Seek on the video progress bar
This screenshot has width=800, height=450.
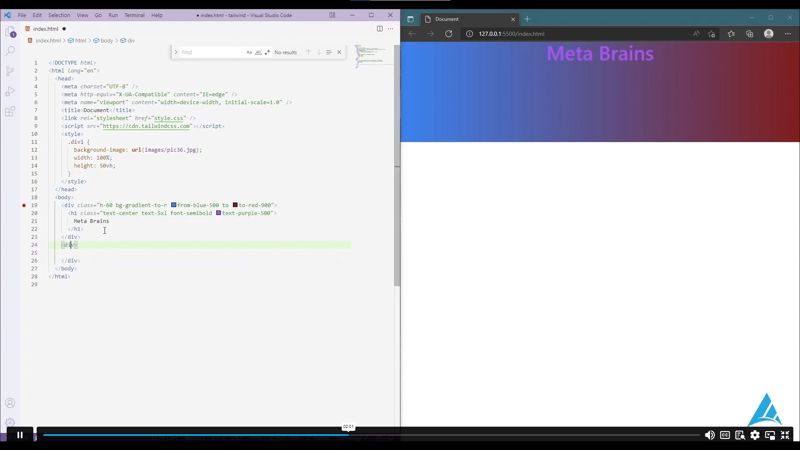pos(371,435)
